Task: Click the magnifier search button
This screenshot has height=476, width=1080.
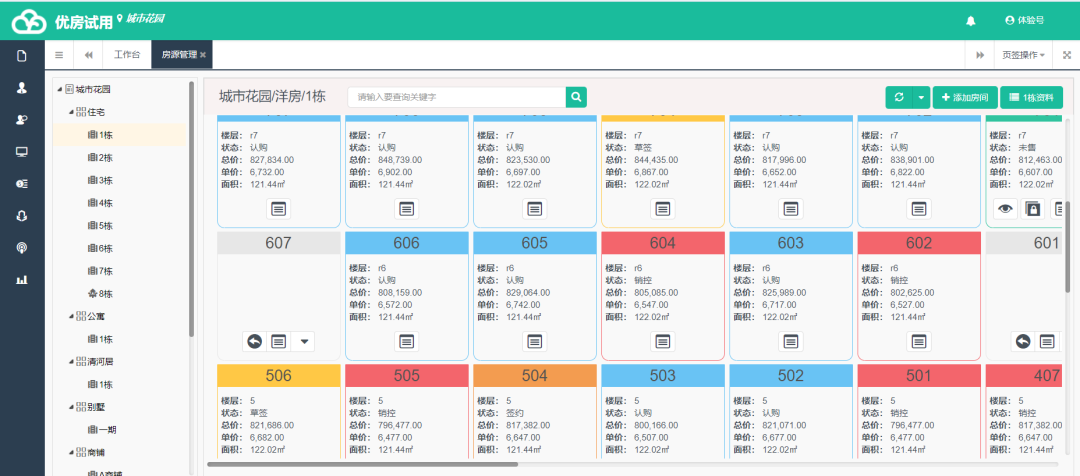Action: (x=576, y=97)
